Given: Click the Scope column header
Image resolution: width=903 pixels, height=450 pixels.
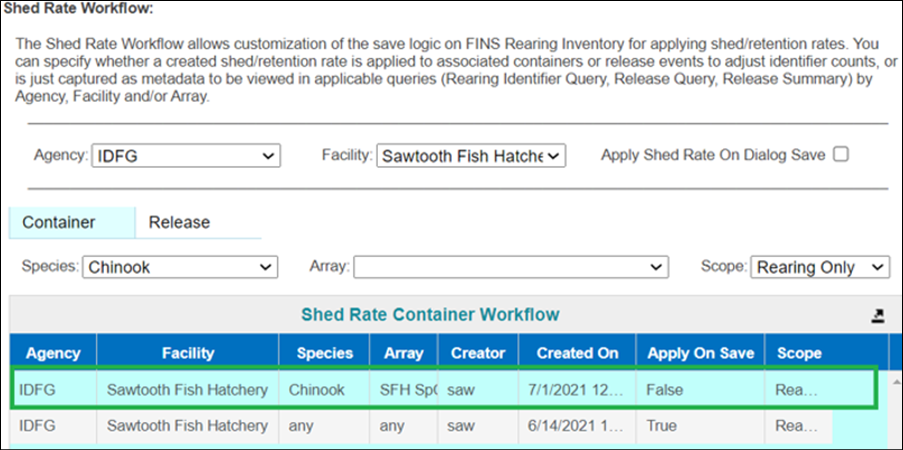Looking at the screenshot, I should 798,353.
